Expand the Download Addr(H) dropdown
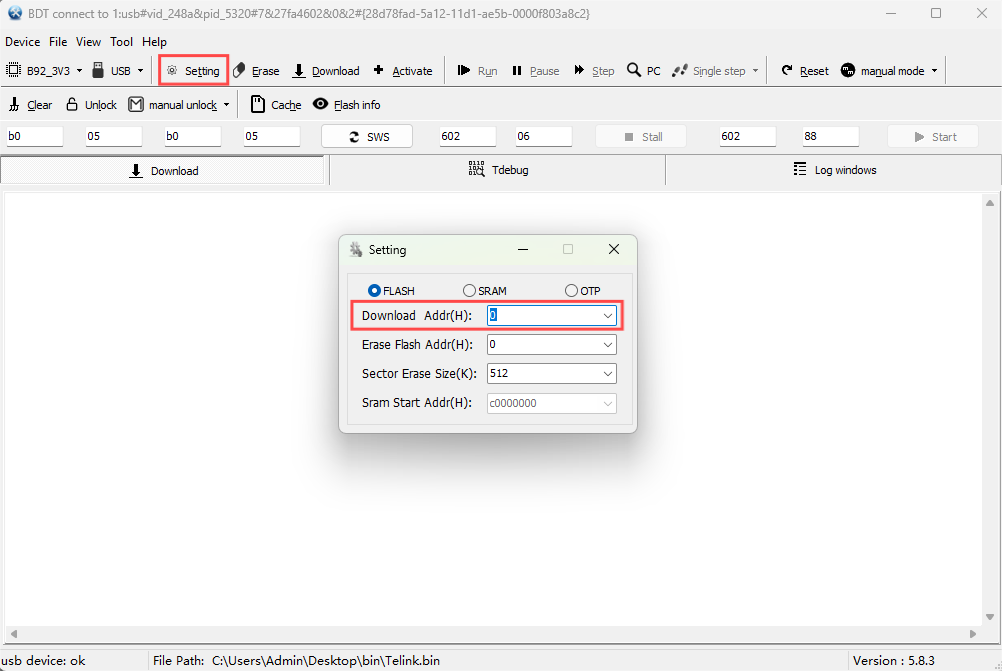 (608, 316)
